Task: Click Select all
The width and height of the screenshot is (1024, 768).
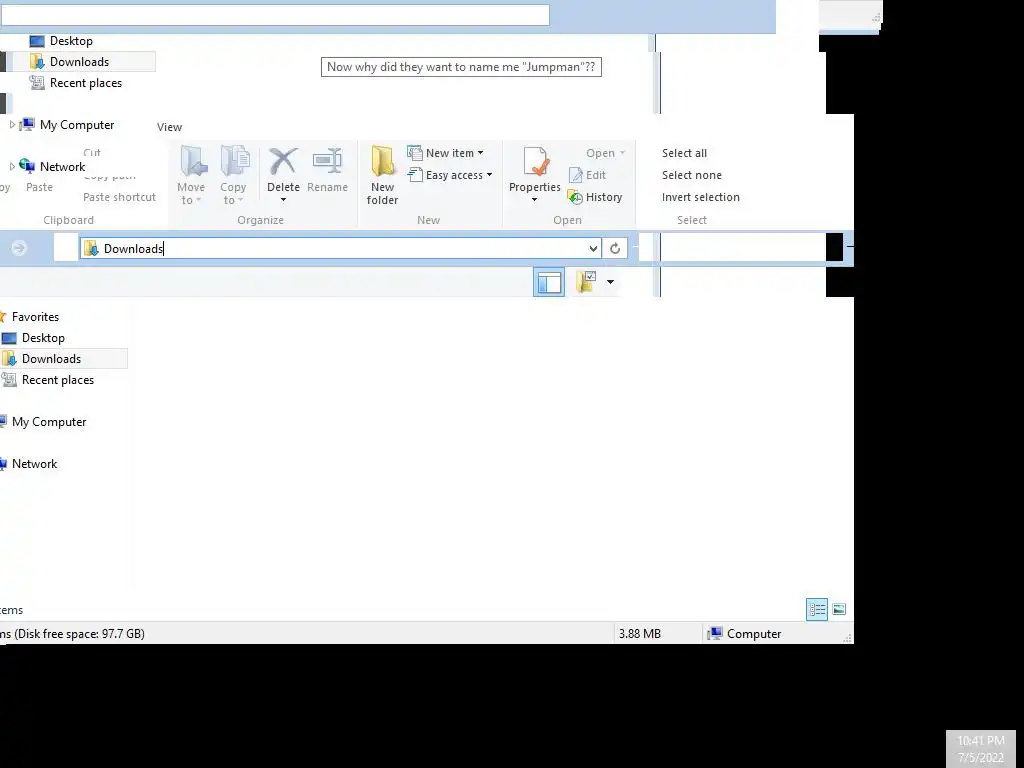Action: (x=684, y=153)
